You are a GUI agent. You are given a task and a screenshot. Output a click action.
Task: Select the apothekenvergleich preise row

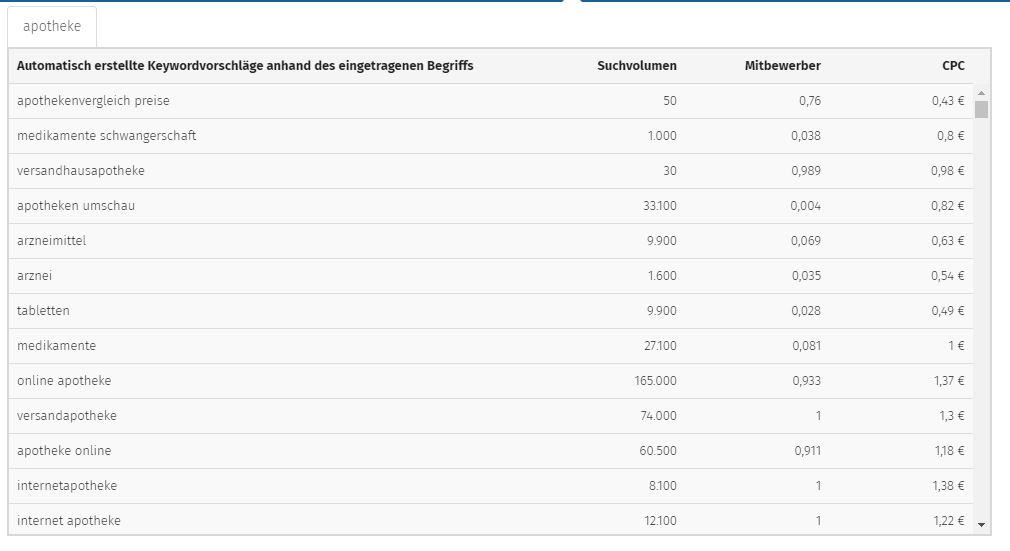[x=491, y=101]
